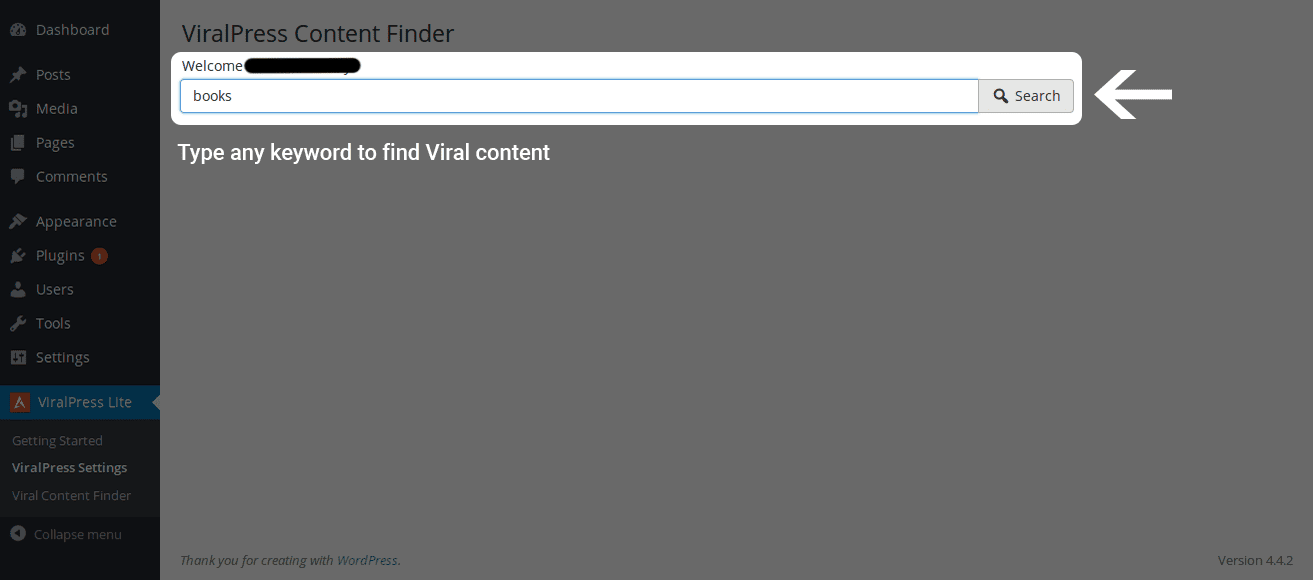1313x580 pixels.
Task: Focus the keyword field containing books
Action: tap(579, 96)
